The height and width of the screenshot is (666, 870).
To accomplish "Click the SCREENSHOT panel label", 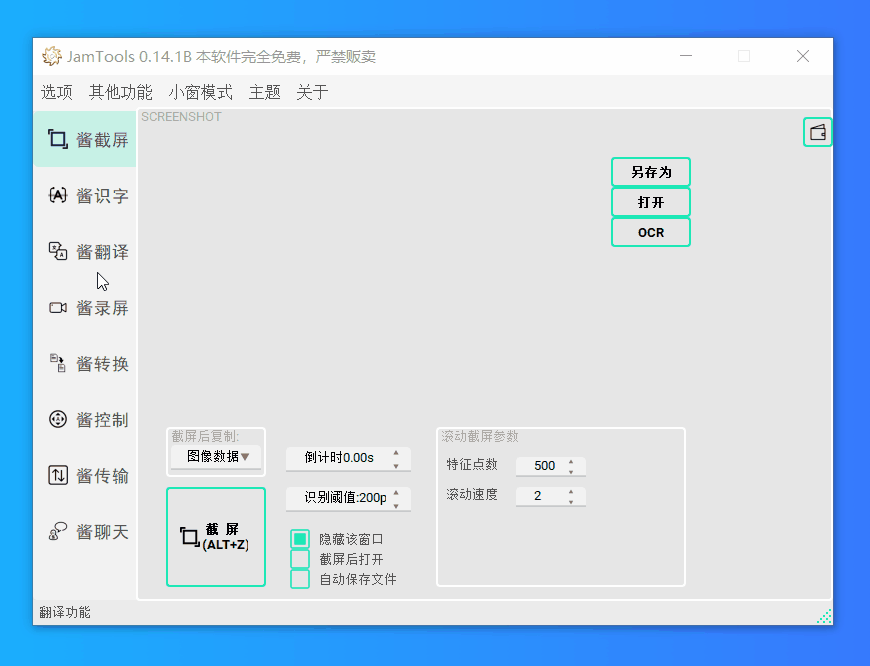I will (181, 117).
